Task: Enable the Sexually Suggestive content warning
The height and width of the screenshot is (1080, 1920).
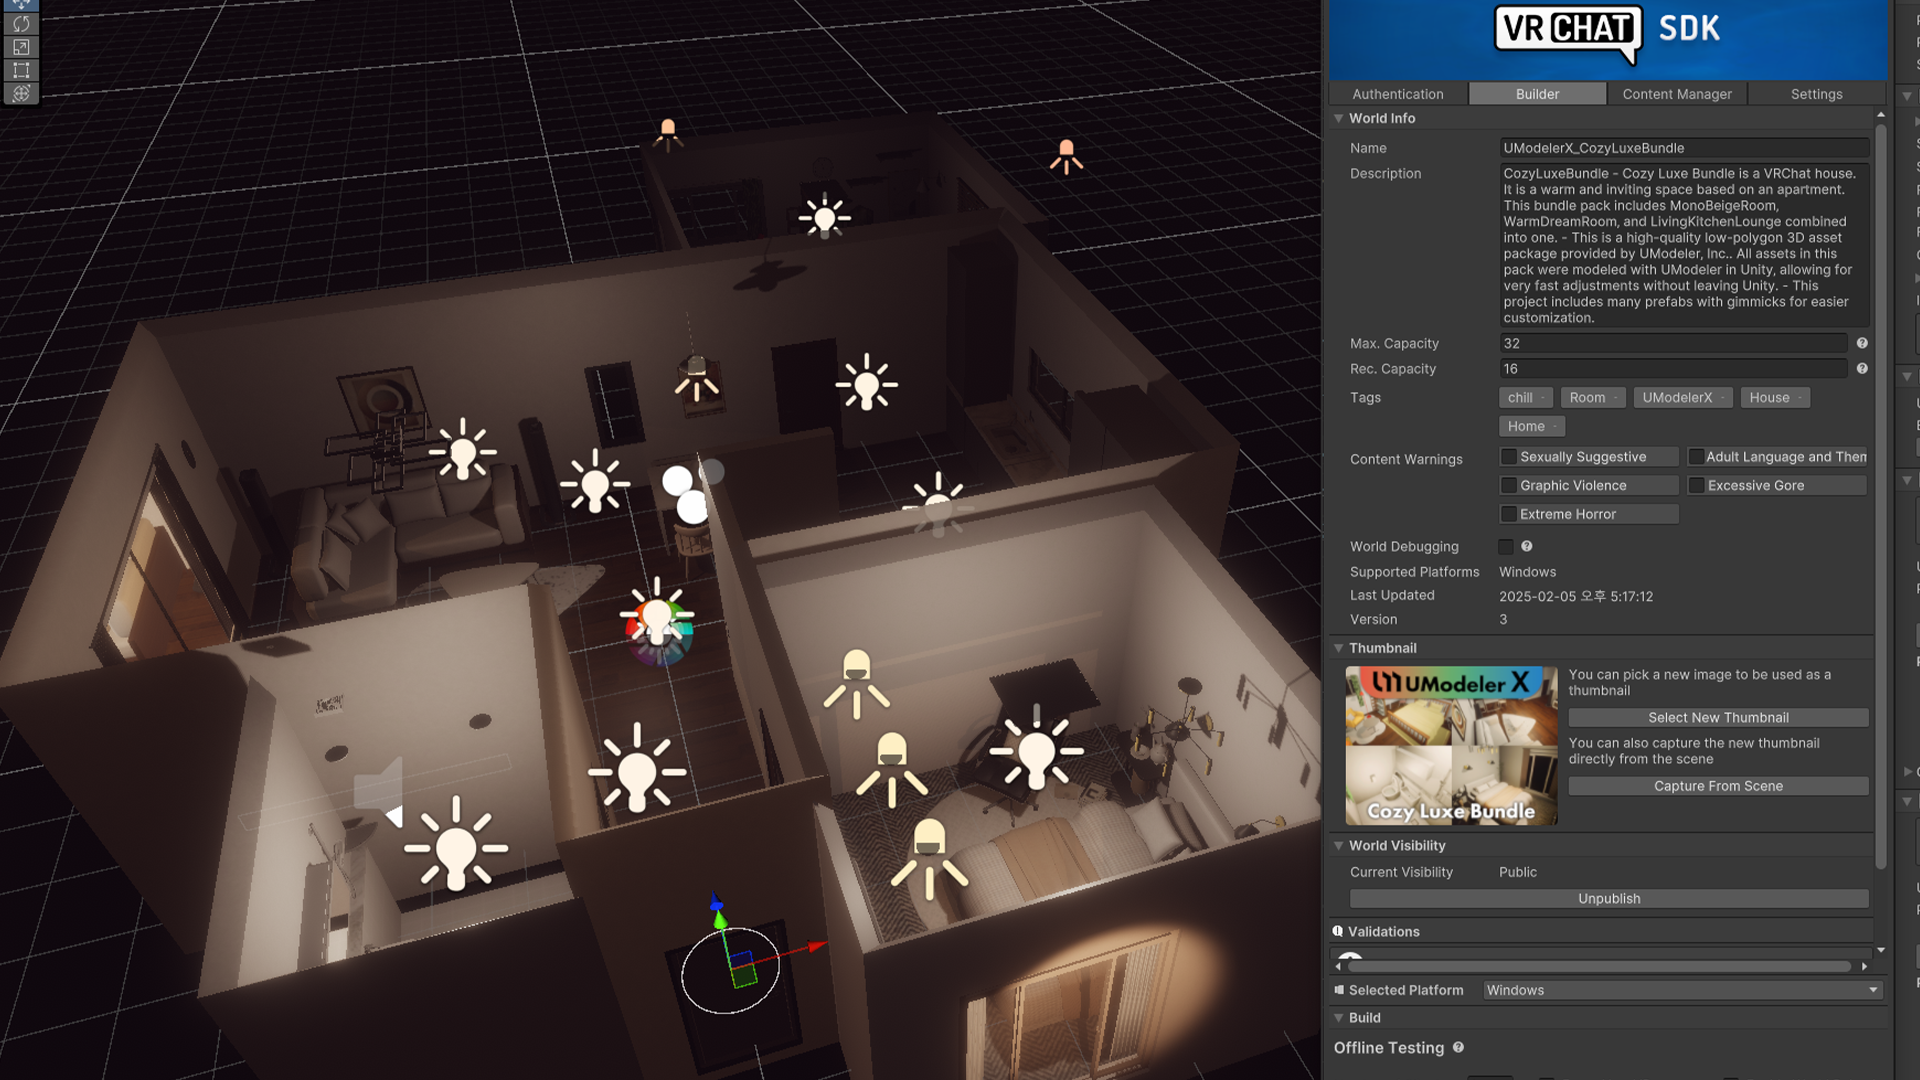Action: [1509, 457]
